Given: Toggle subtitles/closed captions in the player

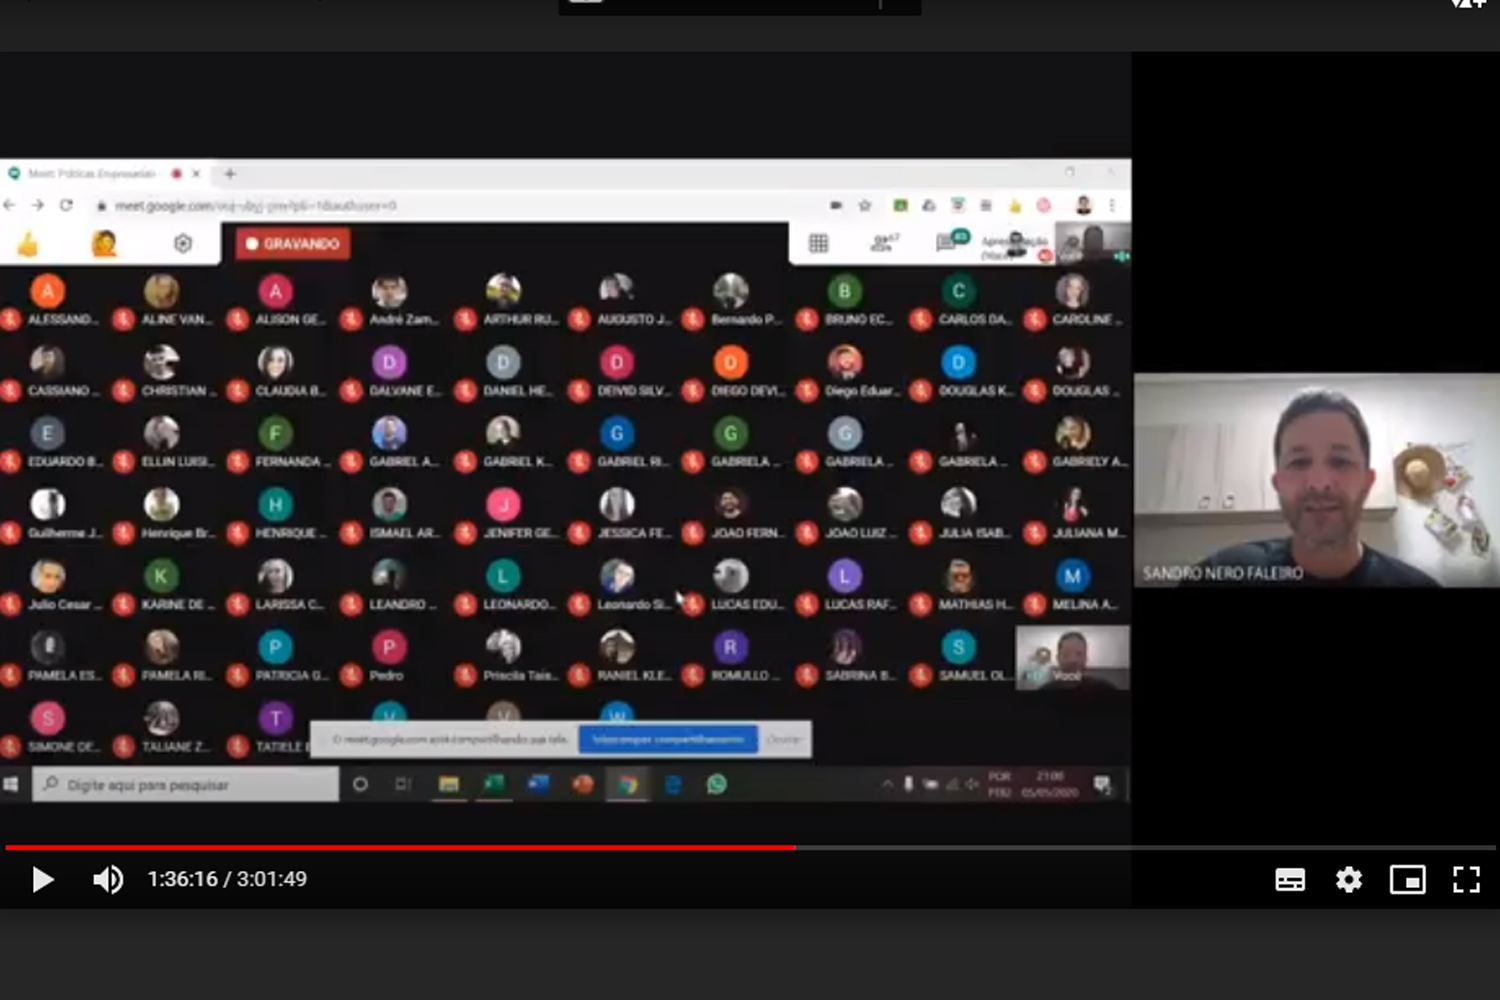Looking at the screenshot, I should pos(1290,880).
